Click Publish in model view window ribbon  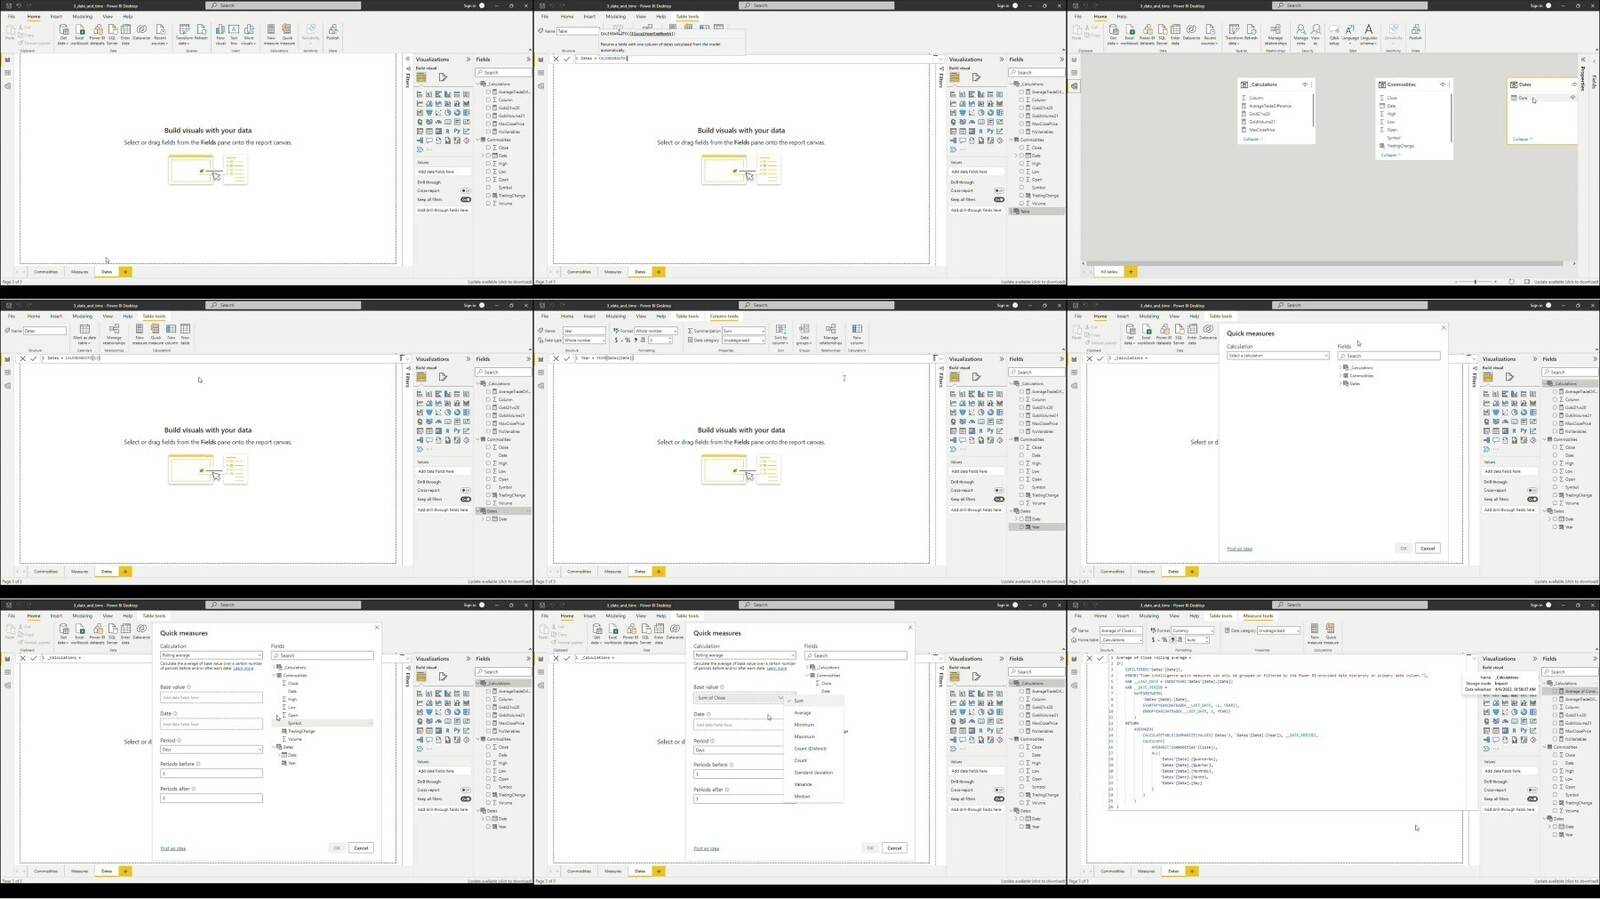click(1415, 33)
